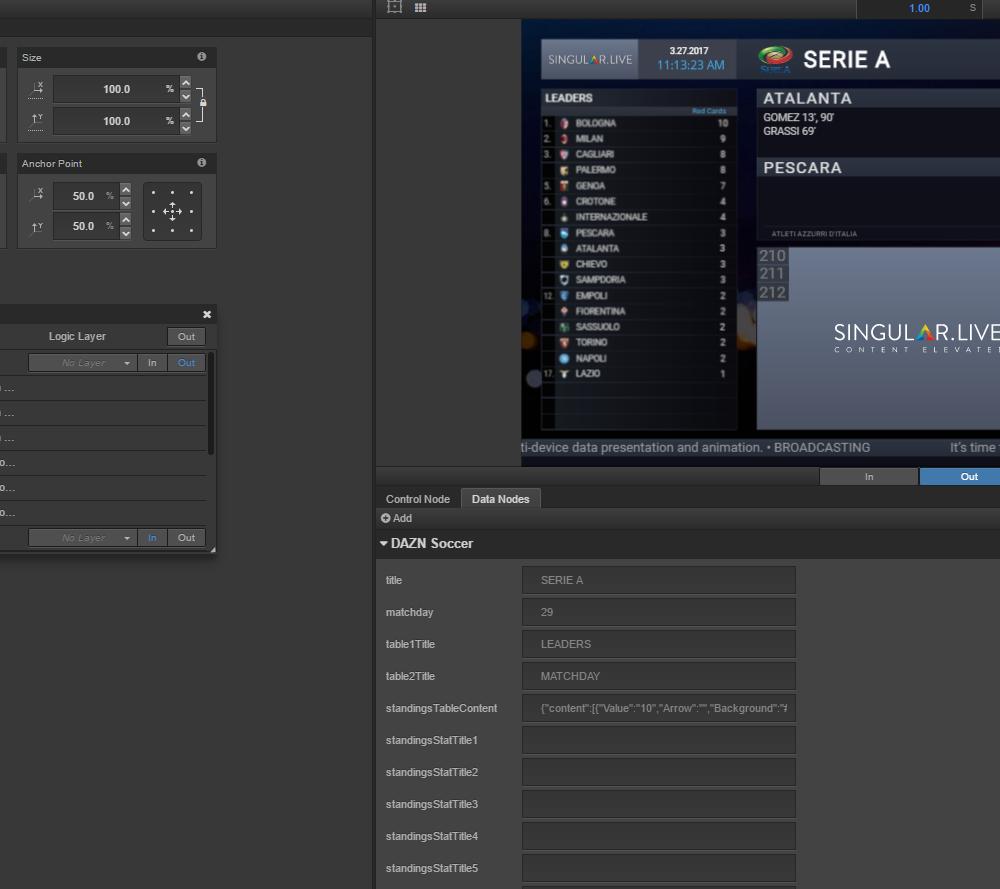Open the upper No Layer dropdown

[x=83, y=363]
